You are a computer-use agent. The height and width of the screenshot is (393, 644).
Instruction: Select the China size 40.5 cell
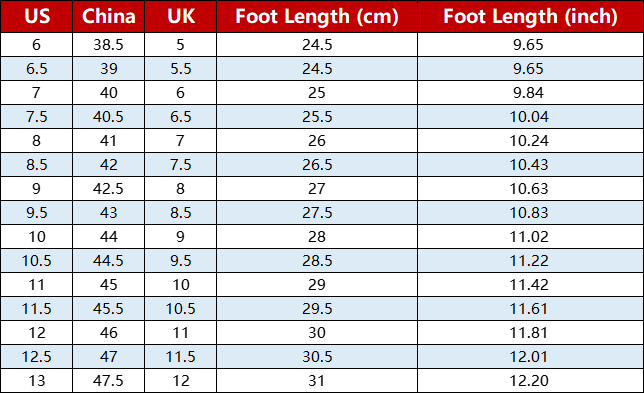coord(108,117)
